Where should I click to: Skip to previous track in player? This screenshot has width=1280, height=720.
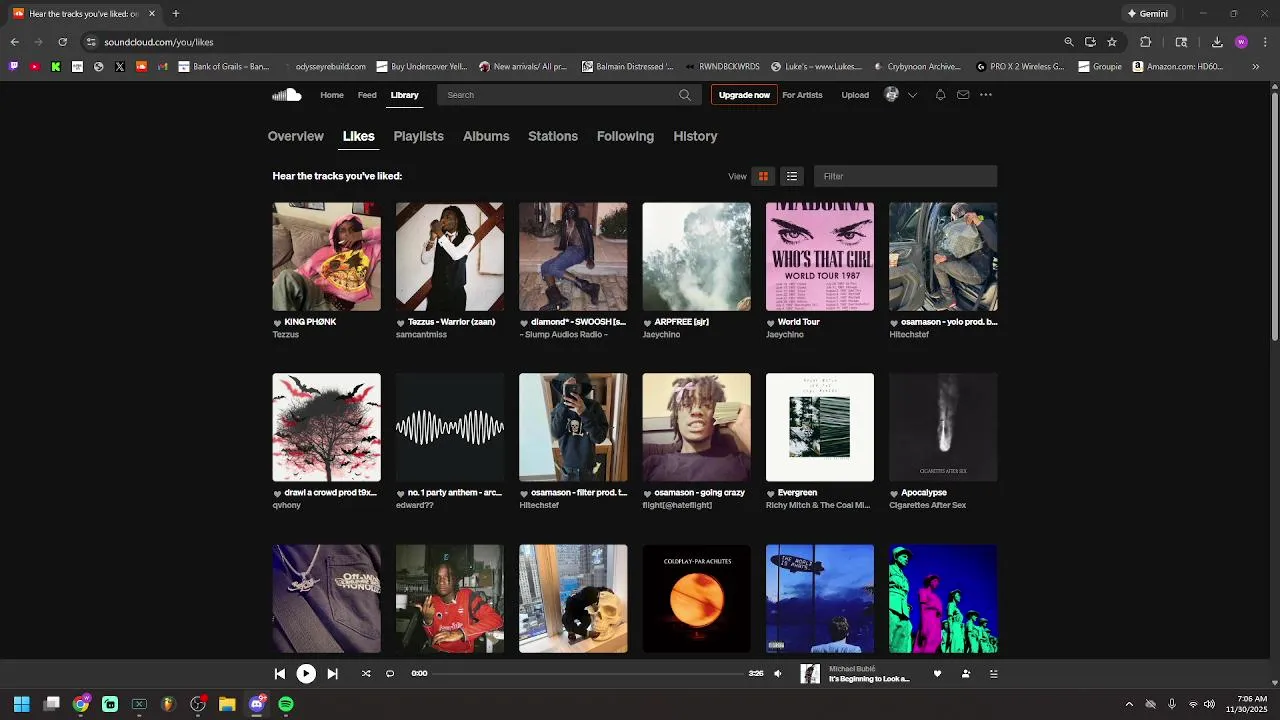280,674
